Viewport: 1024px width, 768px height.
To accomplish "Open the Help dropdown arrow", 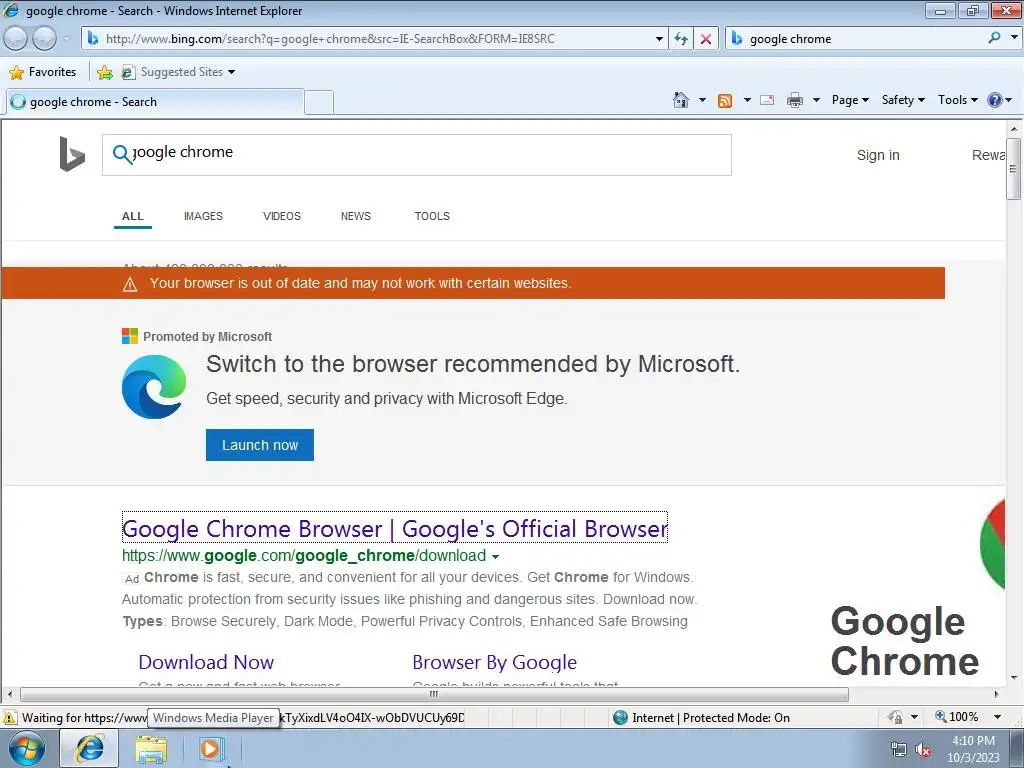I will 1009,101.
